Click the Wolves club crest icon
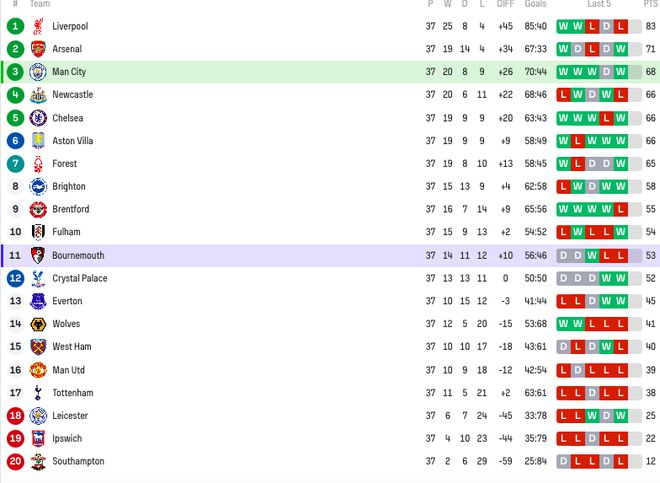Screen dimensions: 660x483 click(x=38, y=324)
